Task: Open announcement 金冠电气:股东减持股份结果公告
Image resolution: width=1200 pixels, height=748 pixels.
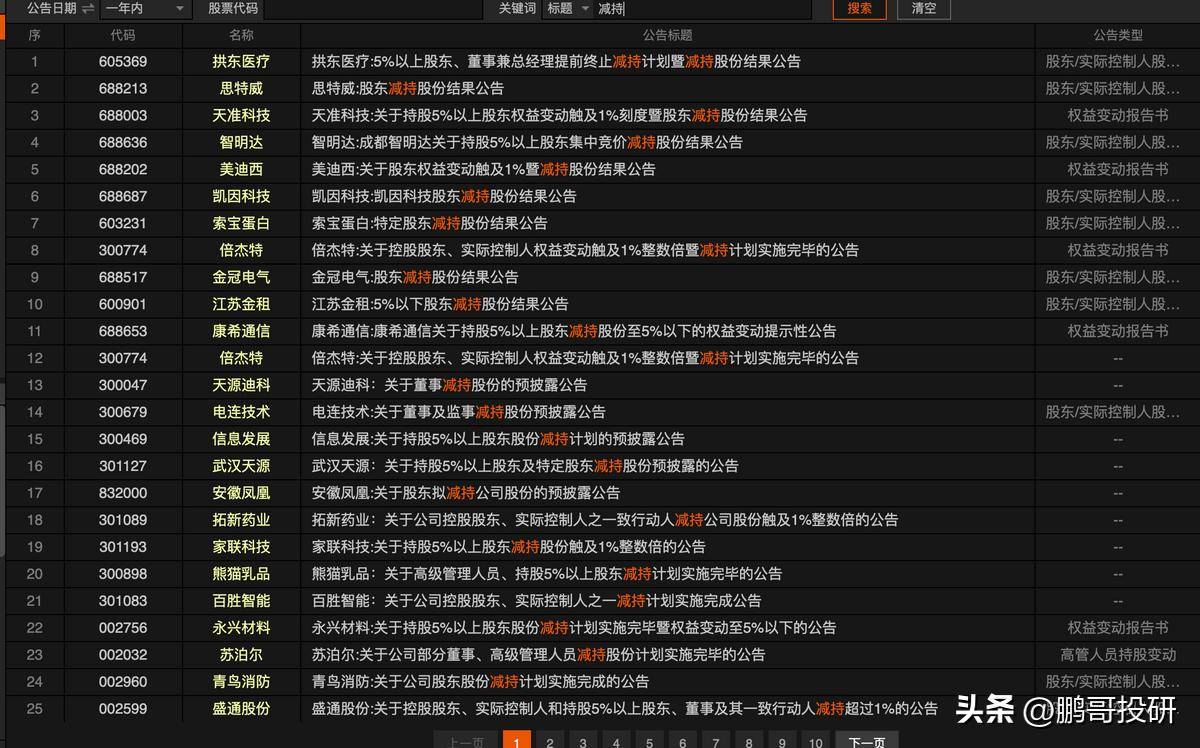Action: pyautogui.click(x=415, y=278)
